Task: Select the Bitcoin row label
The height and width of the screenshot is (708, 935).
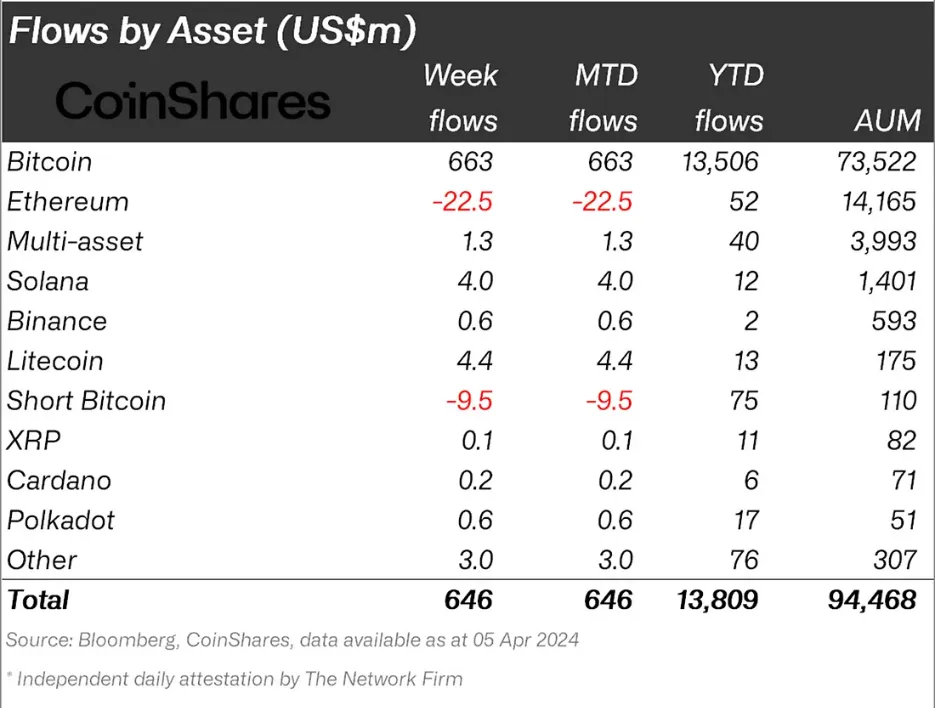Action: tap(49, 162)
